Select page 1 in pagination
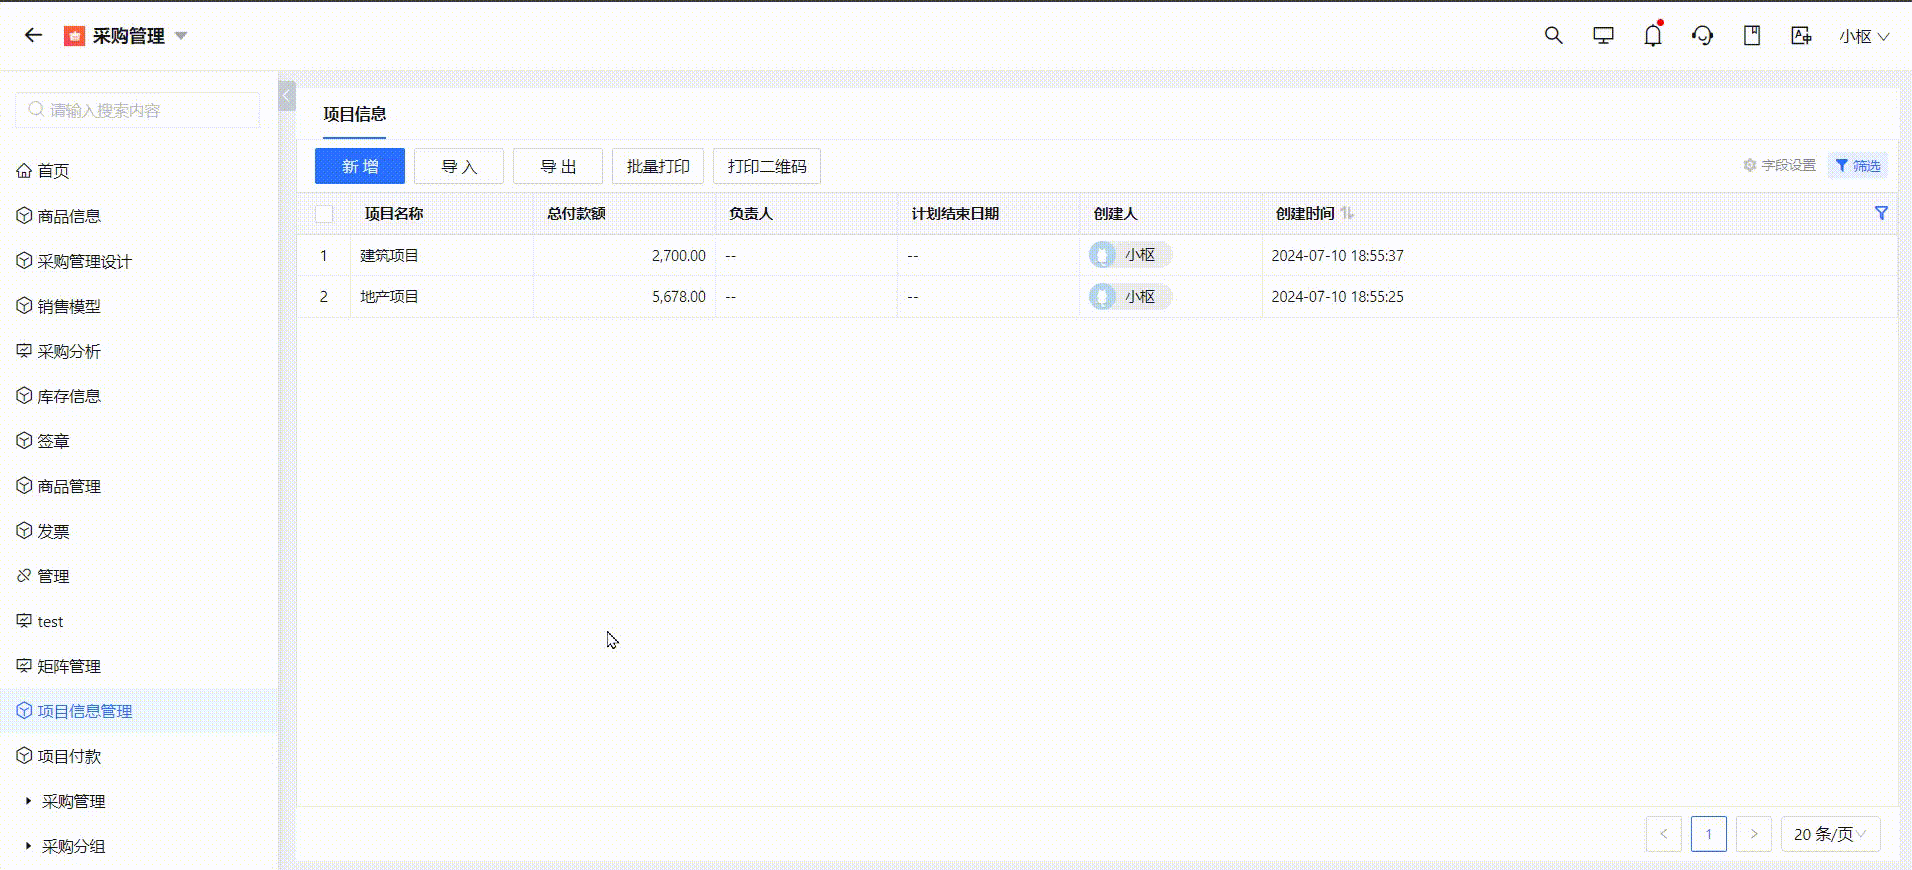The height and width of the screenshot is (870, 1912). coord(1709,834)
